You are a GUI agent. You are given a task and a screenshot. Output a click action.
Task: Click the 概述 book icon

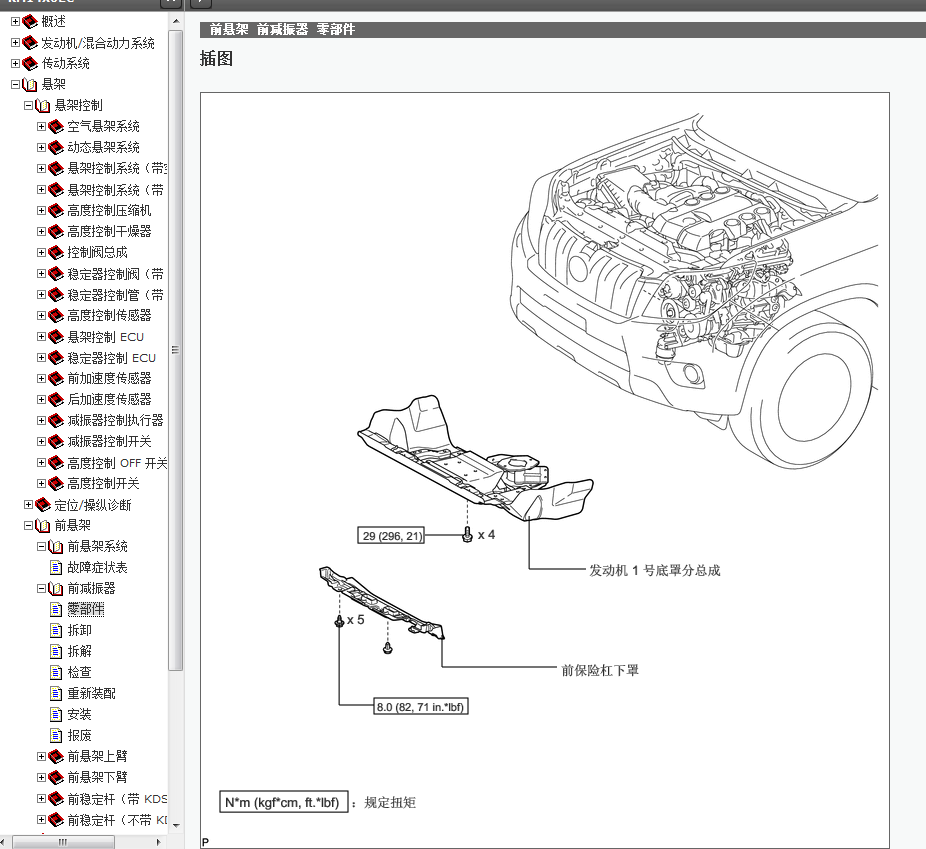coord(30,22)
